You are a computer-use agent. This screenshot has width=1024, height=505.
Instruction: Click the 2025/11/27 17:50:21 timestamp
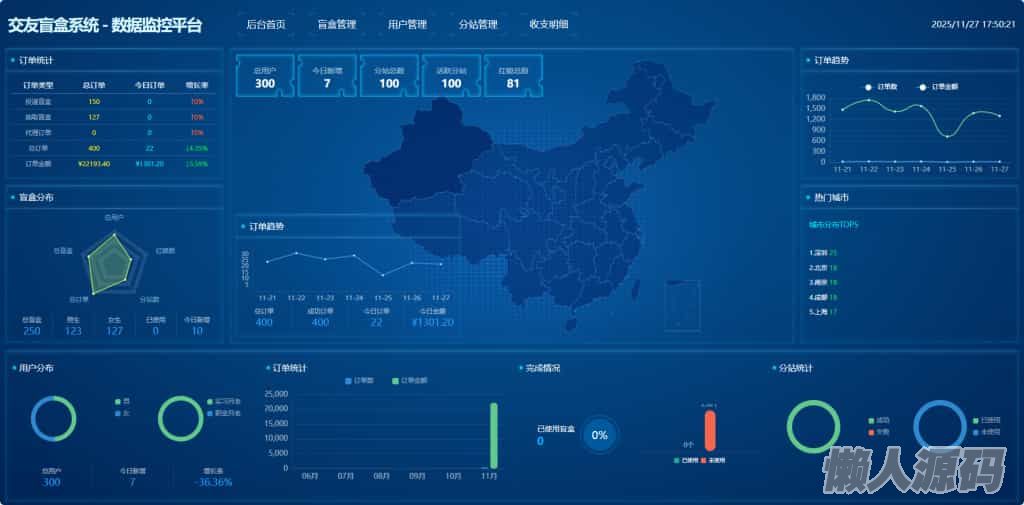[973, 24]
